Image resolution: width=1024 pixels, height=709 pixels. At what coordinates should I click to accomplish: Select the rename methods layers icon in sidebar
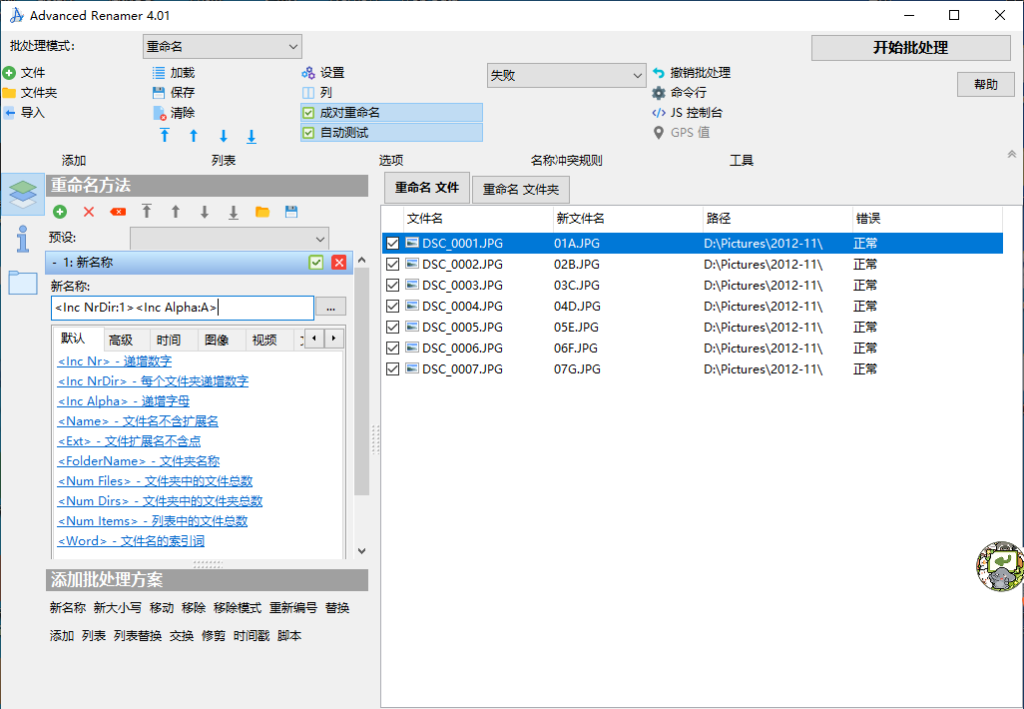pos(23,194)
